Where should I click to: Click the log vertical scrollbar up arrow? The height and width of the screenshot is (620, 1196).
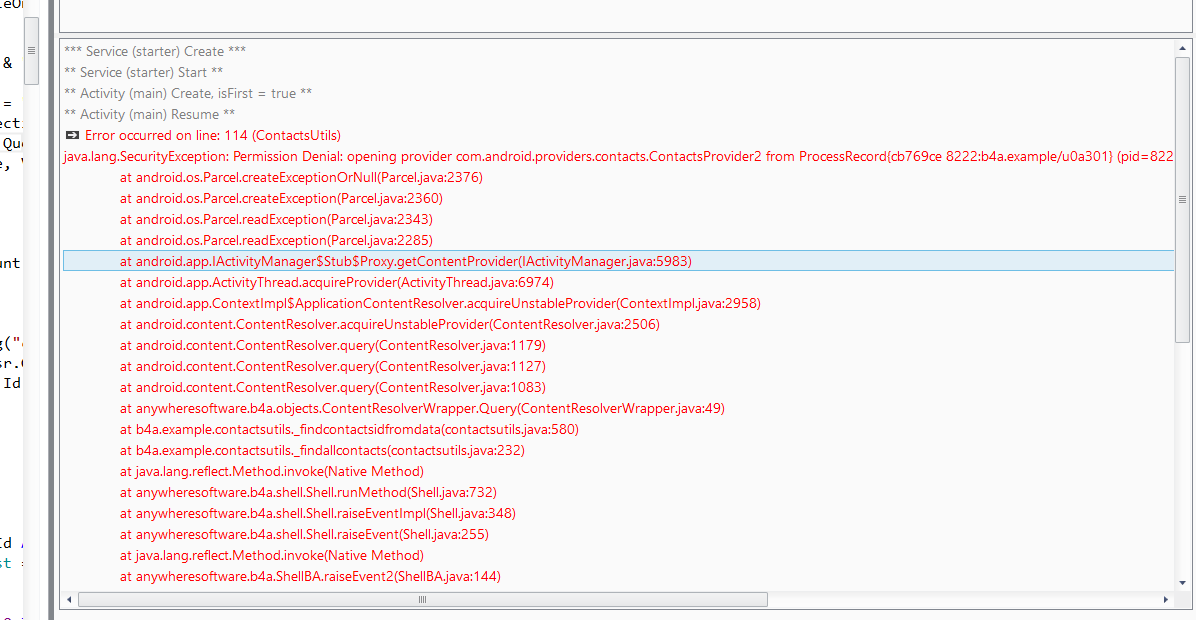pos(1182,48)
